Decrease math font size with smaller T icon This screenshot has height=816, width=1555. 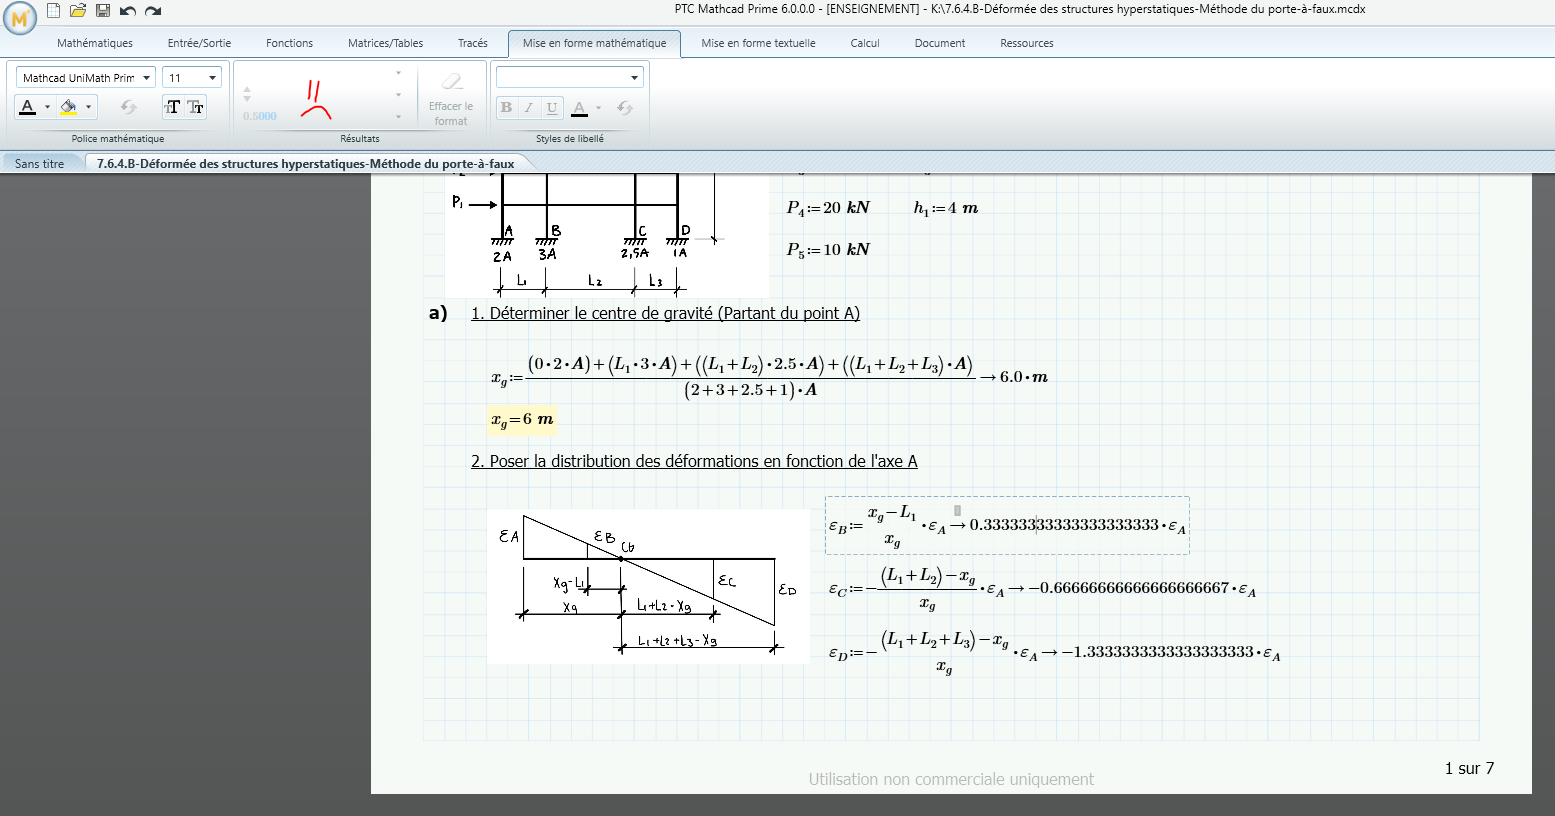click(x=196, y=107)
